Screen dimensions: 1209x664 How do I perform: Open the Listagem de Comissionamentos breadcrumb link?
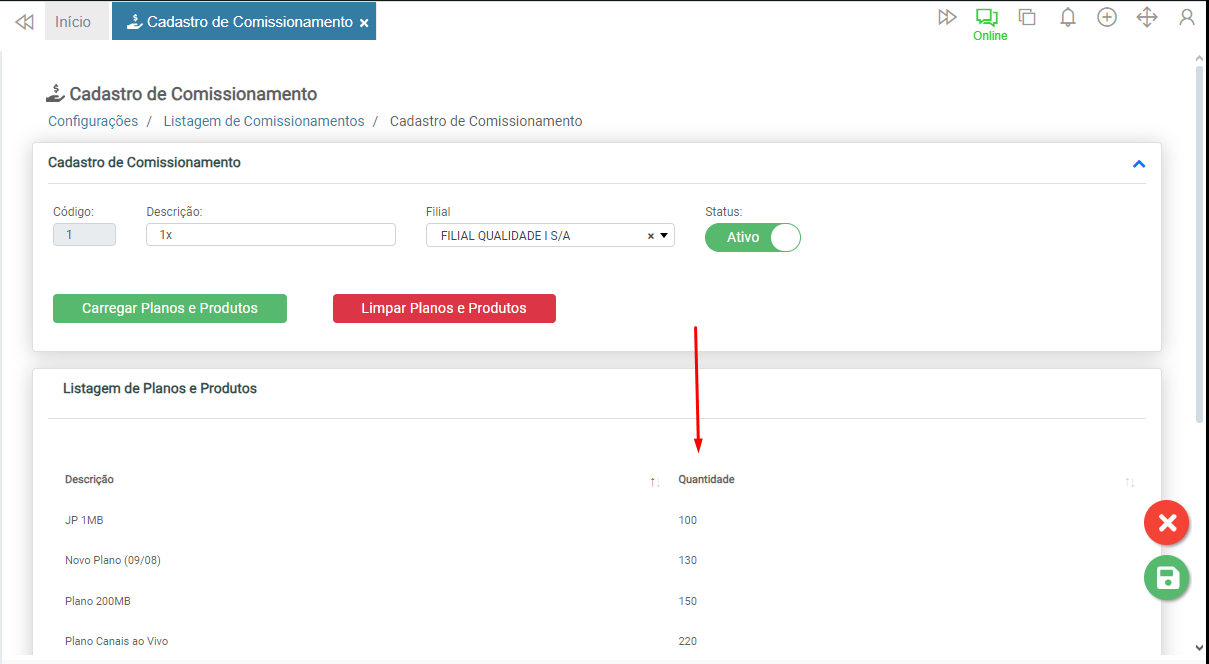pyautogui.click(x=264, y=121)
